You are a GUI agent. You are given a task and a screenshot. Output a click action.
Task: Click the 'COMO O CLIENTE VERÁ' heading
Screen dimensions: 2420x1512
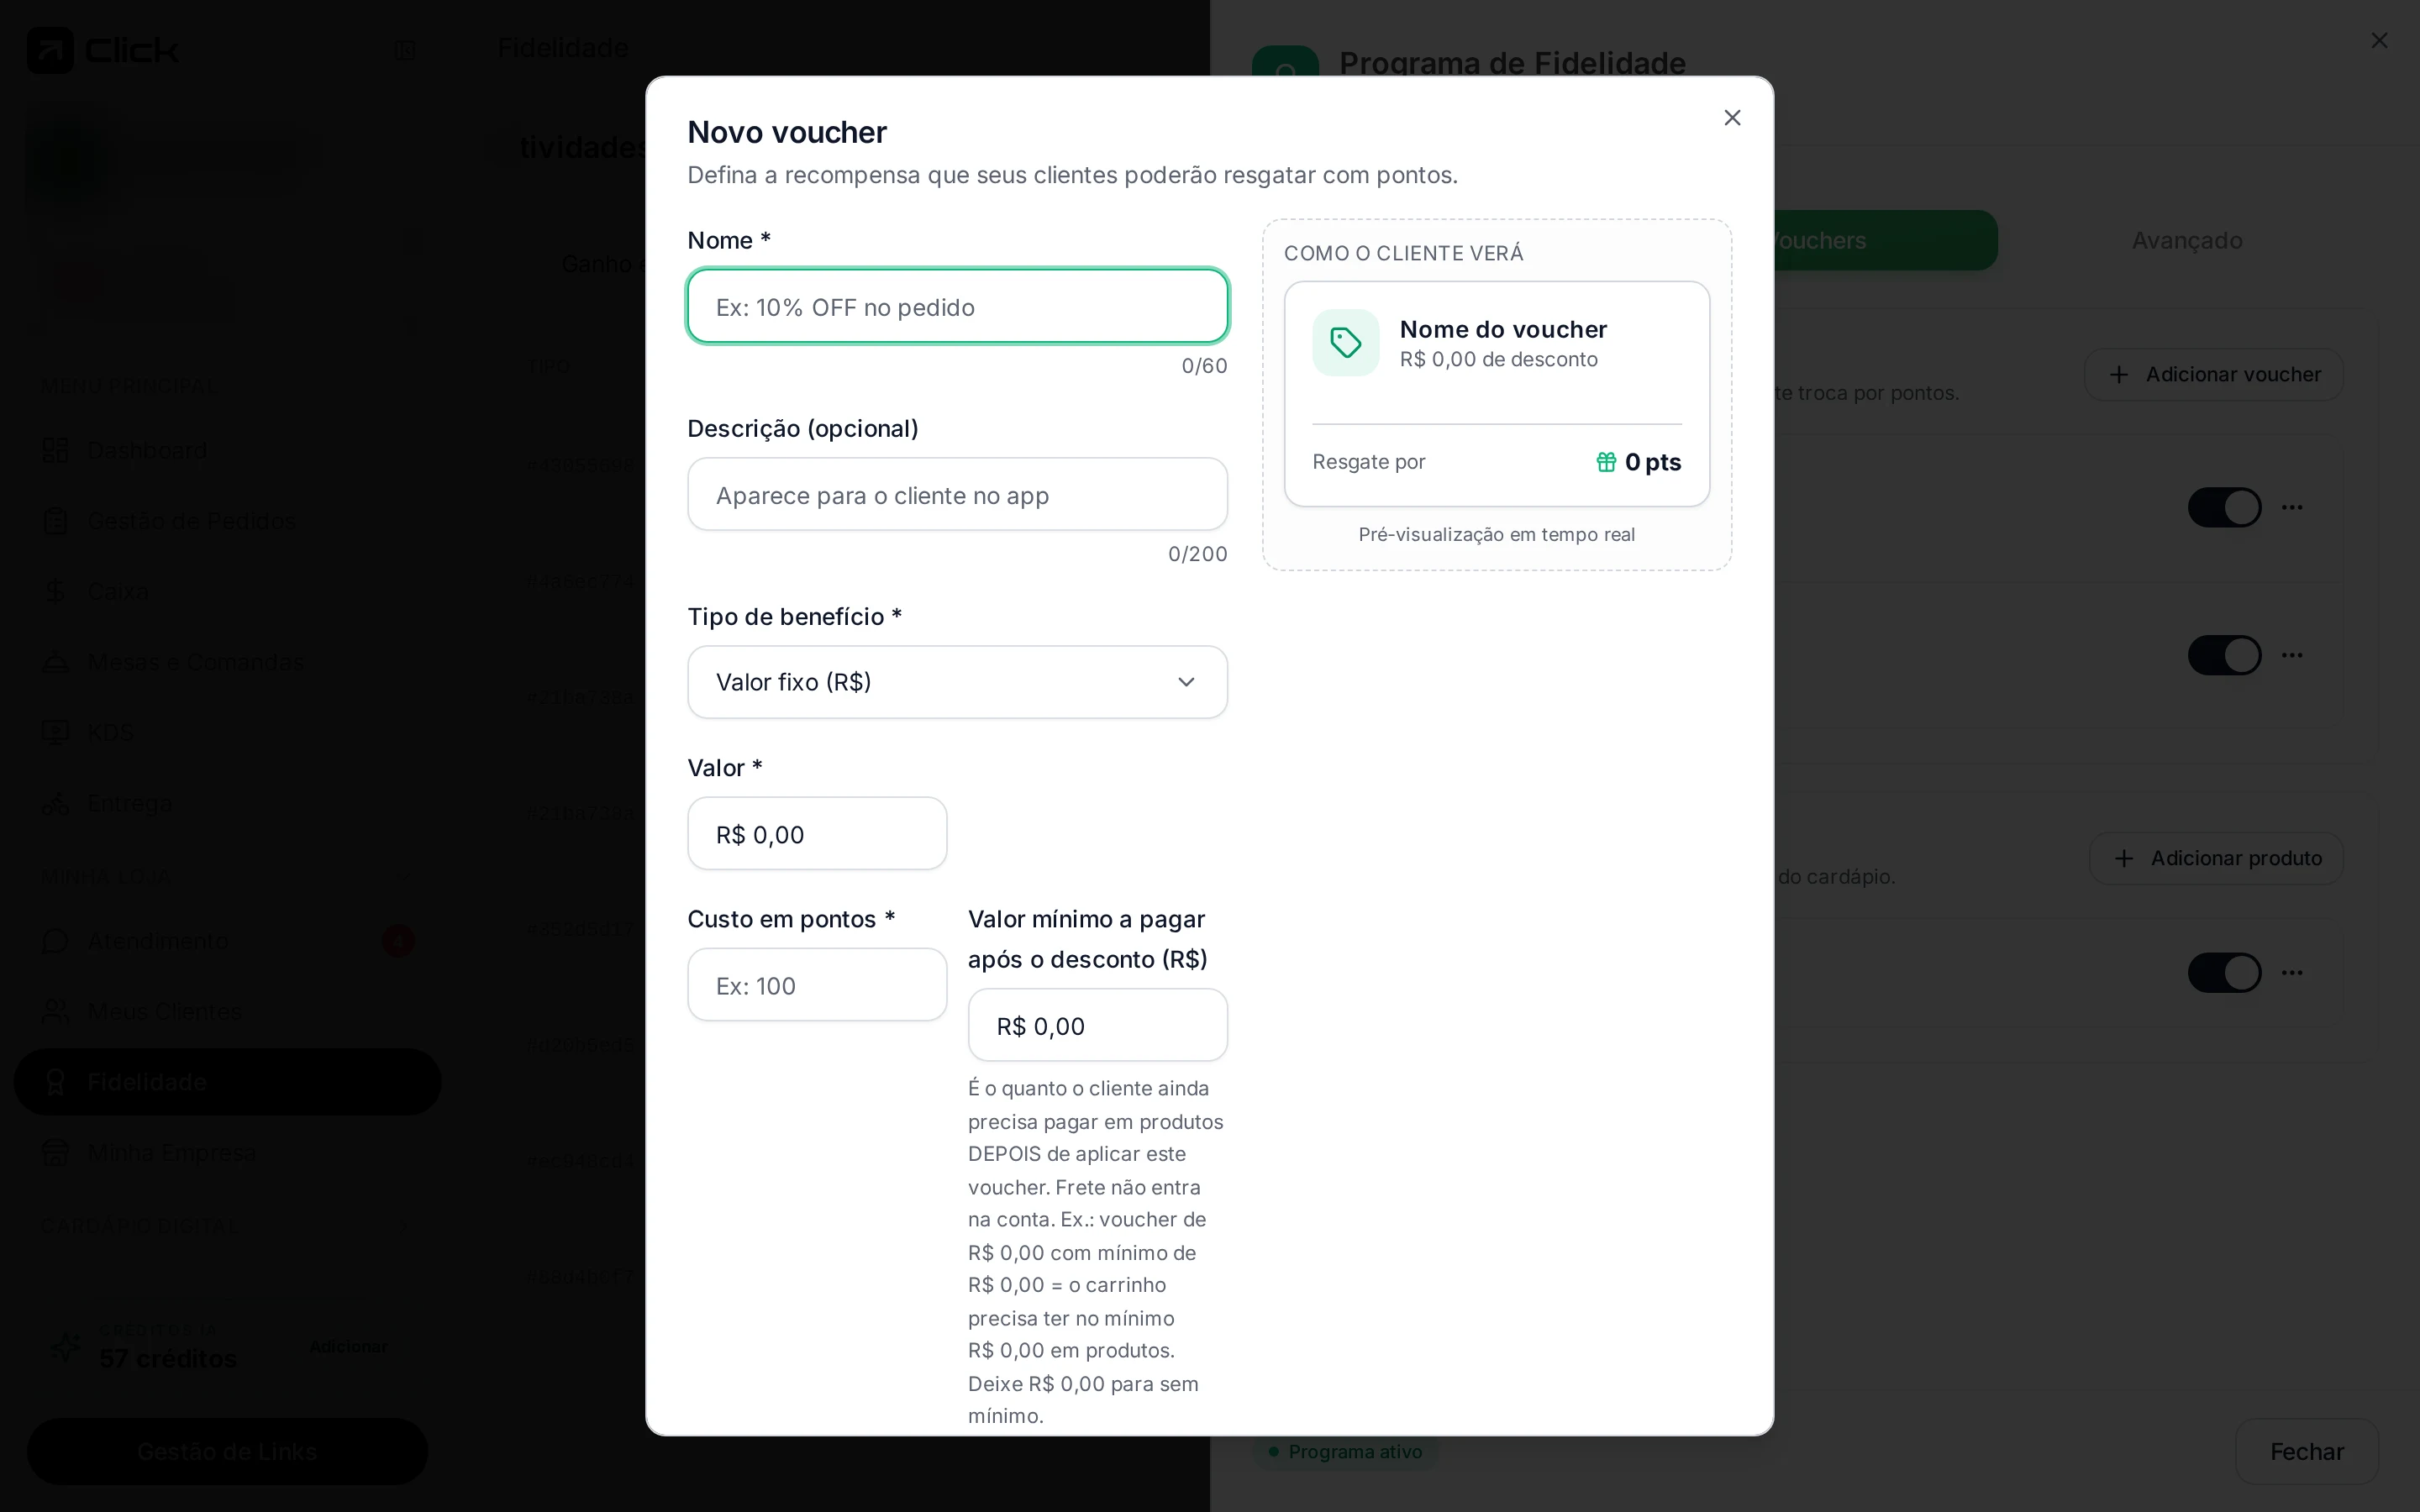tap(1403, 253)
